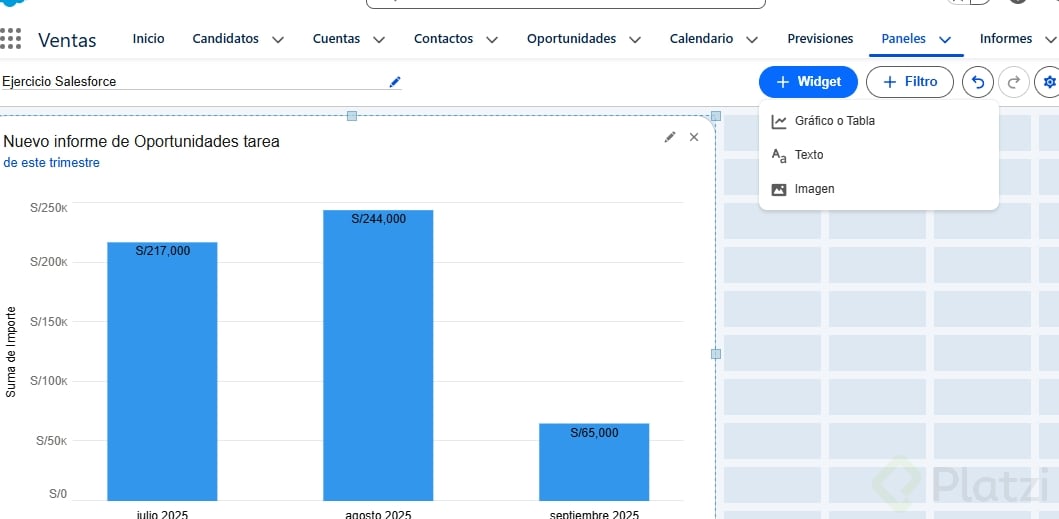Viewport: 1059px width, 519px height.
Task: Choose Imagen widget option
Action: (813, 189)
